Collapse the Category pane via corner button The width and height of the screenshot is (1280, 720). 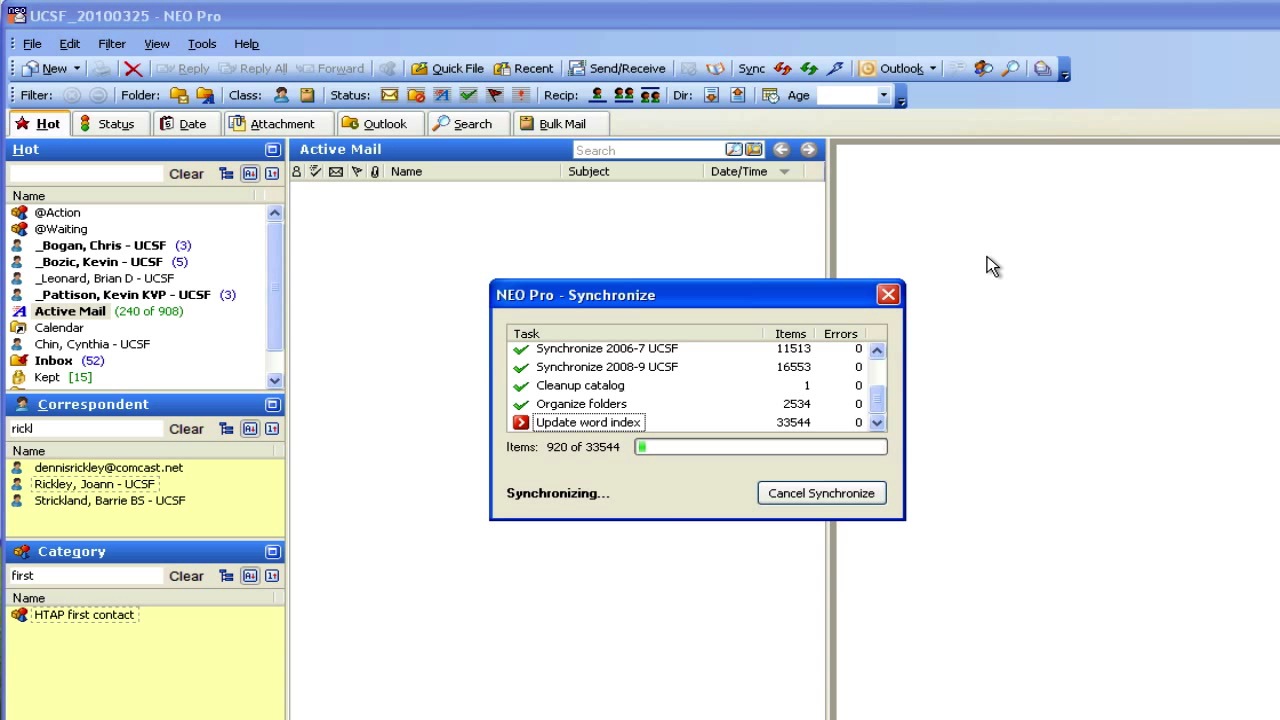pyautogui.click(x=272, y=552)
